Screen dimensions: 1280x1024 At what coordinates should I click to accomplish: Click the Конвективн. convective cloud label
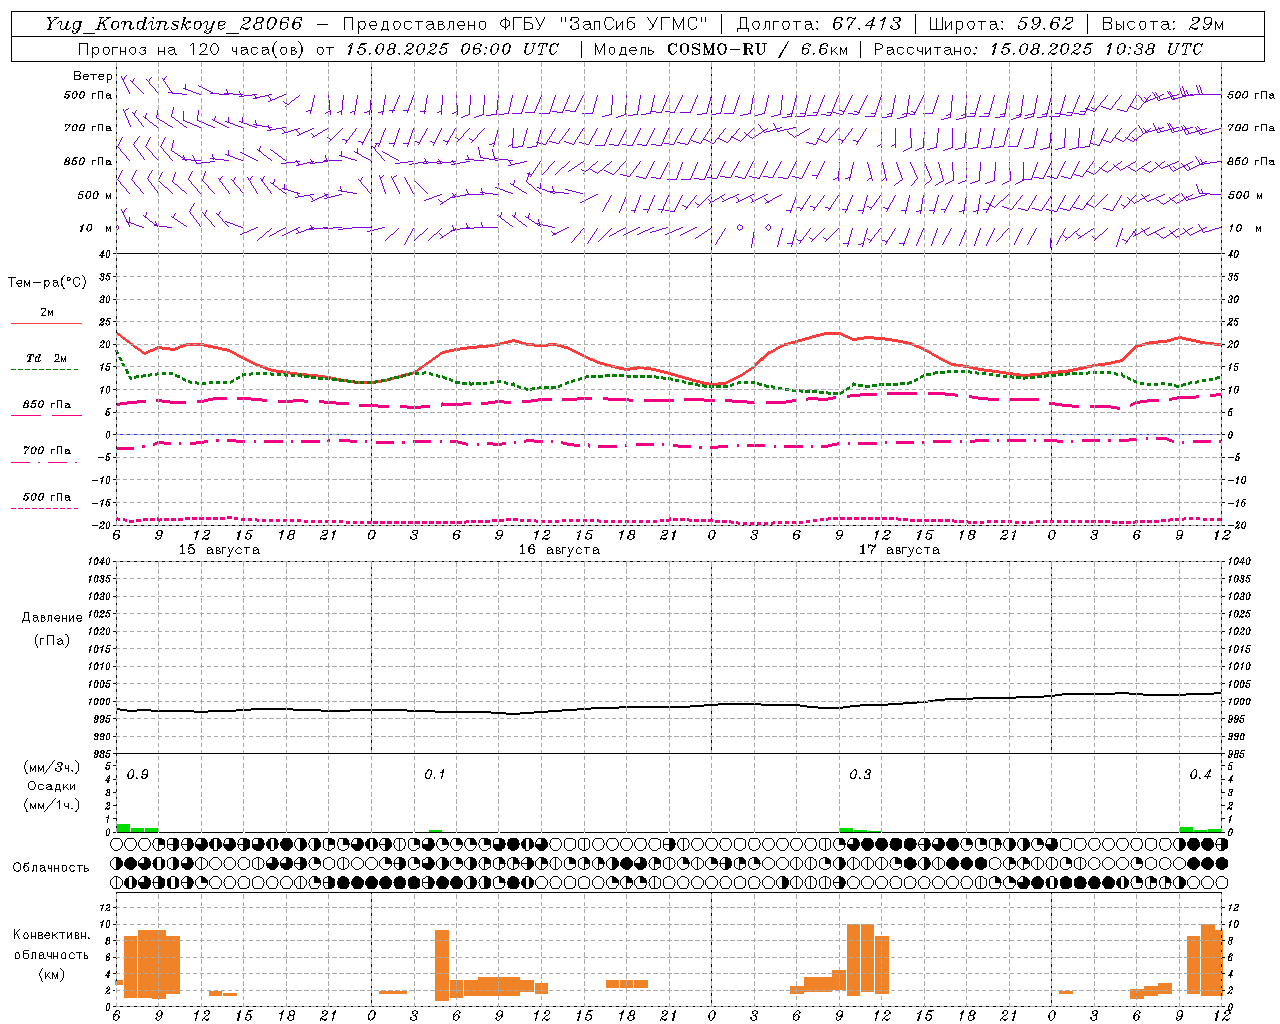click(x=51, y=935)
